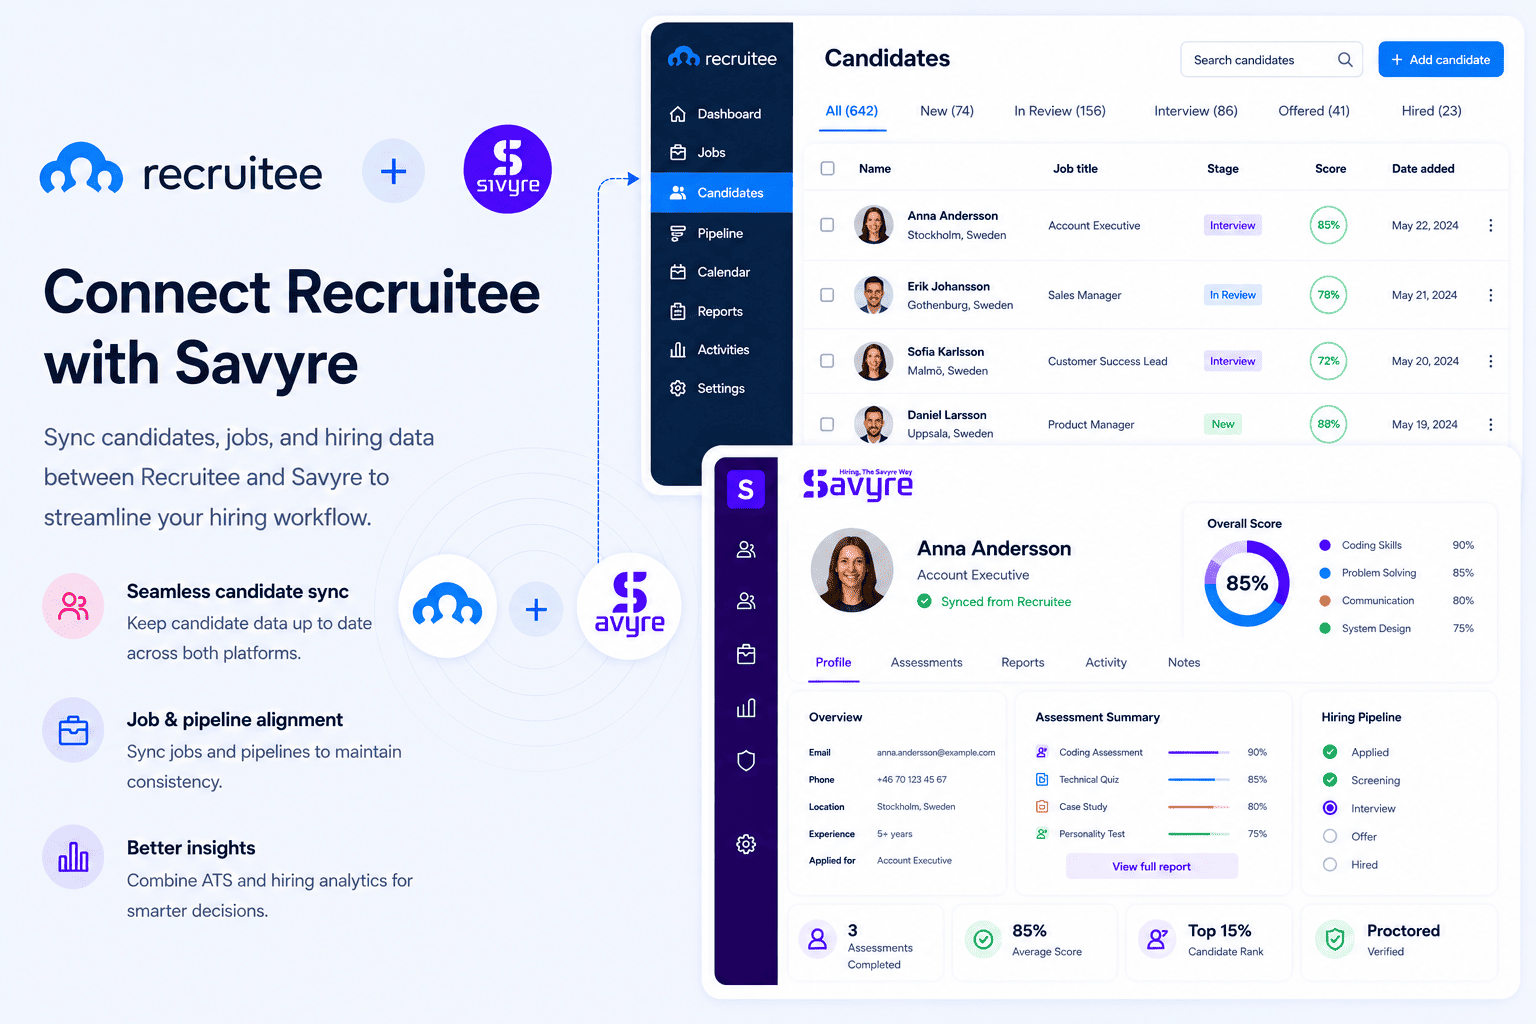Tick the select-all checkbox beside the Name header
This screenshot has height=1024, width=1536.
pyautogui.click(x=828, y=168)
